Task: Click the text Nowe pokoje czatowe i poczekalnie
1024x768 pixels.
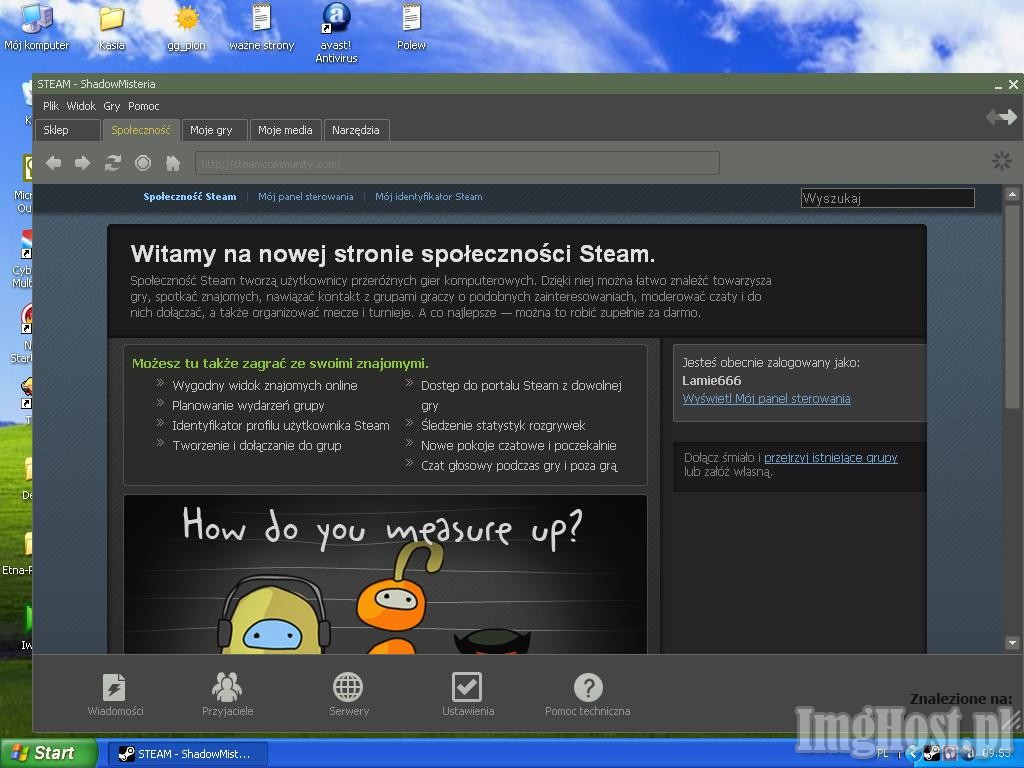Action: pos(519,445)
